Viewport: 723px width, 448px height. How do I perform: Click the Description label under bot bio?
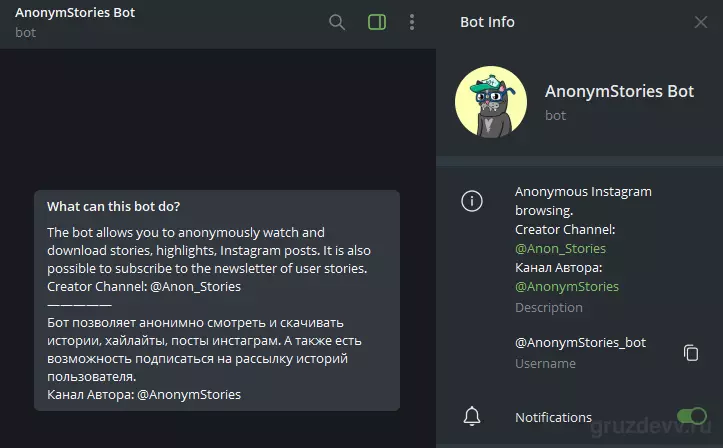click(549, 307)
